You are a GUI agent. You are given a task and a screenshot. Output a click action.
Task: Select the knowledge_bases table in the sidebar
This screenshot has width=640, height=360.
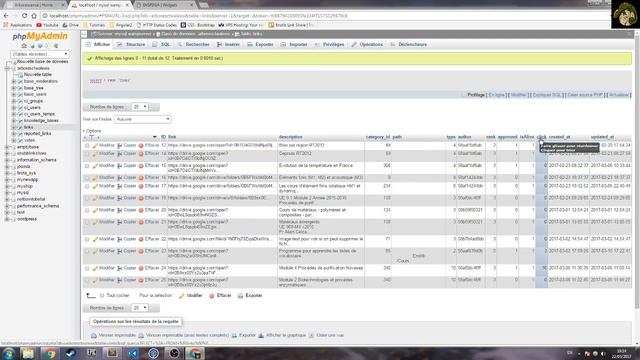41,121
